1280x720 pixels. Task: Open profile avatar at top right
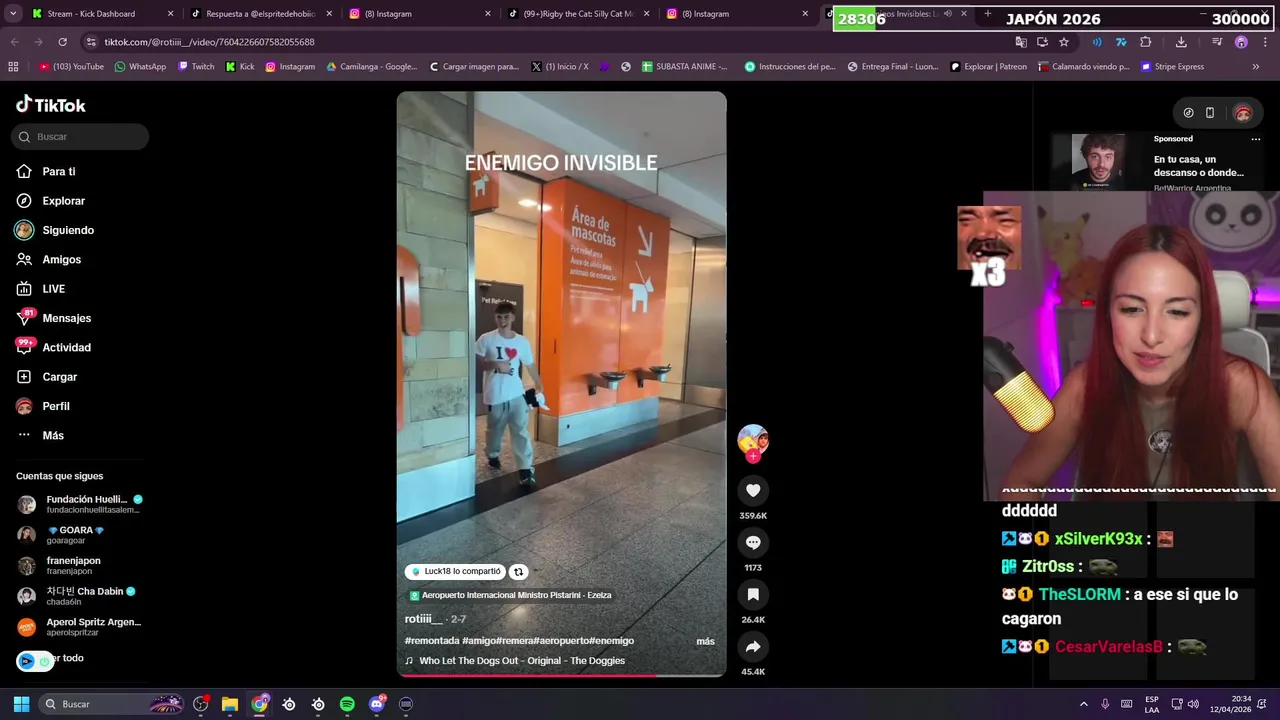pos(1243,113)
